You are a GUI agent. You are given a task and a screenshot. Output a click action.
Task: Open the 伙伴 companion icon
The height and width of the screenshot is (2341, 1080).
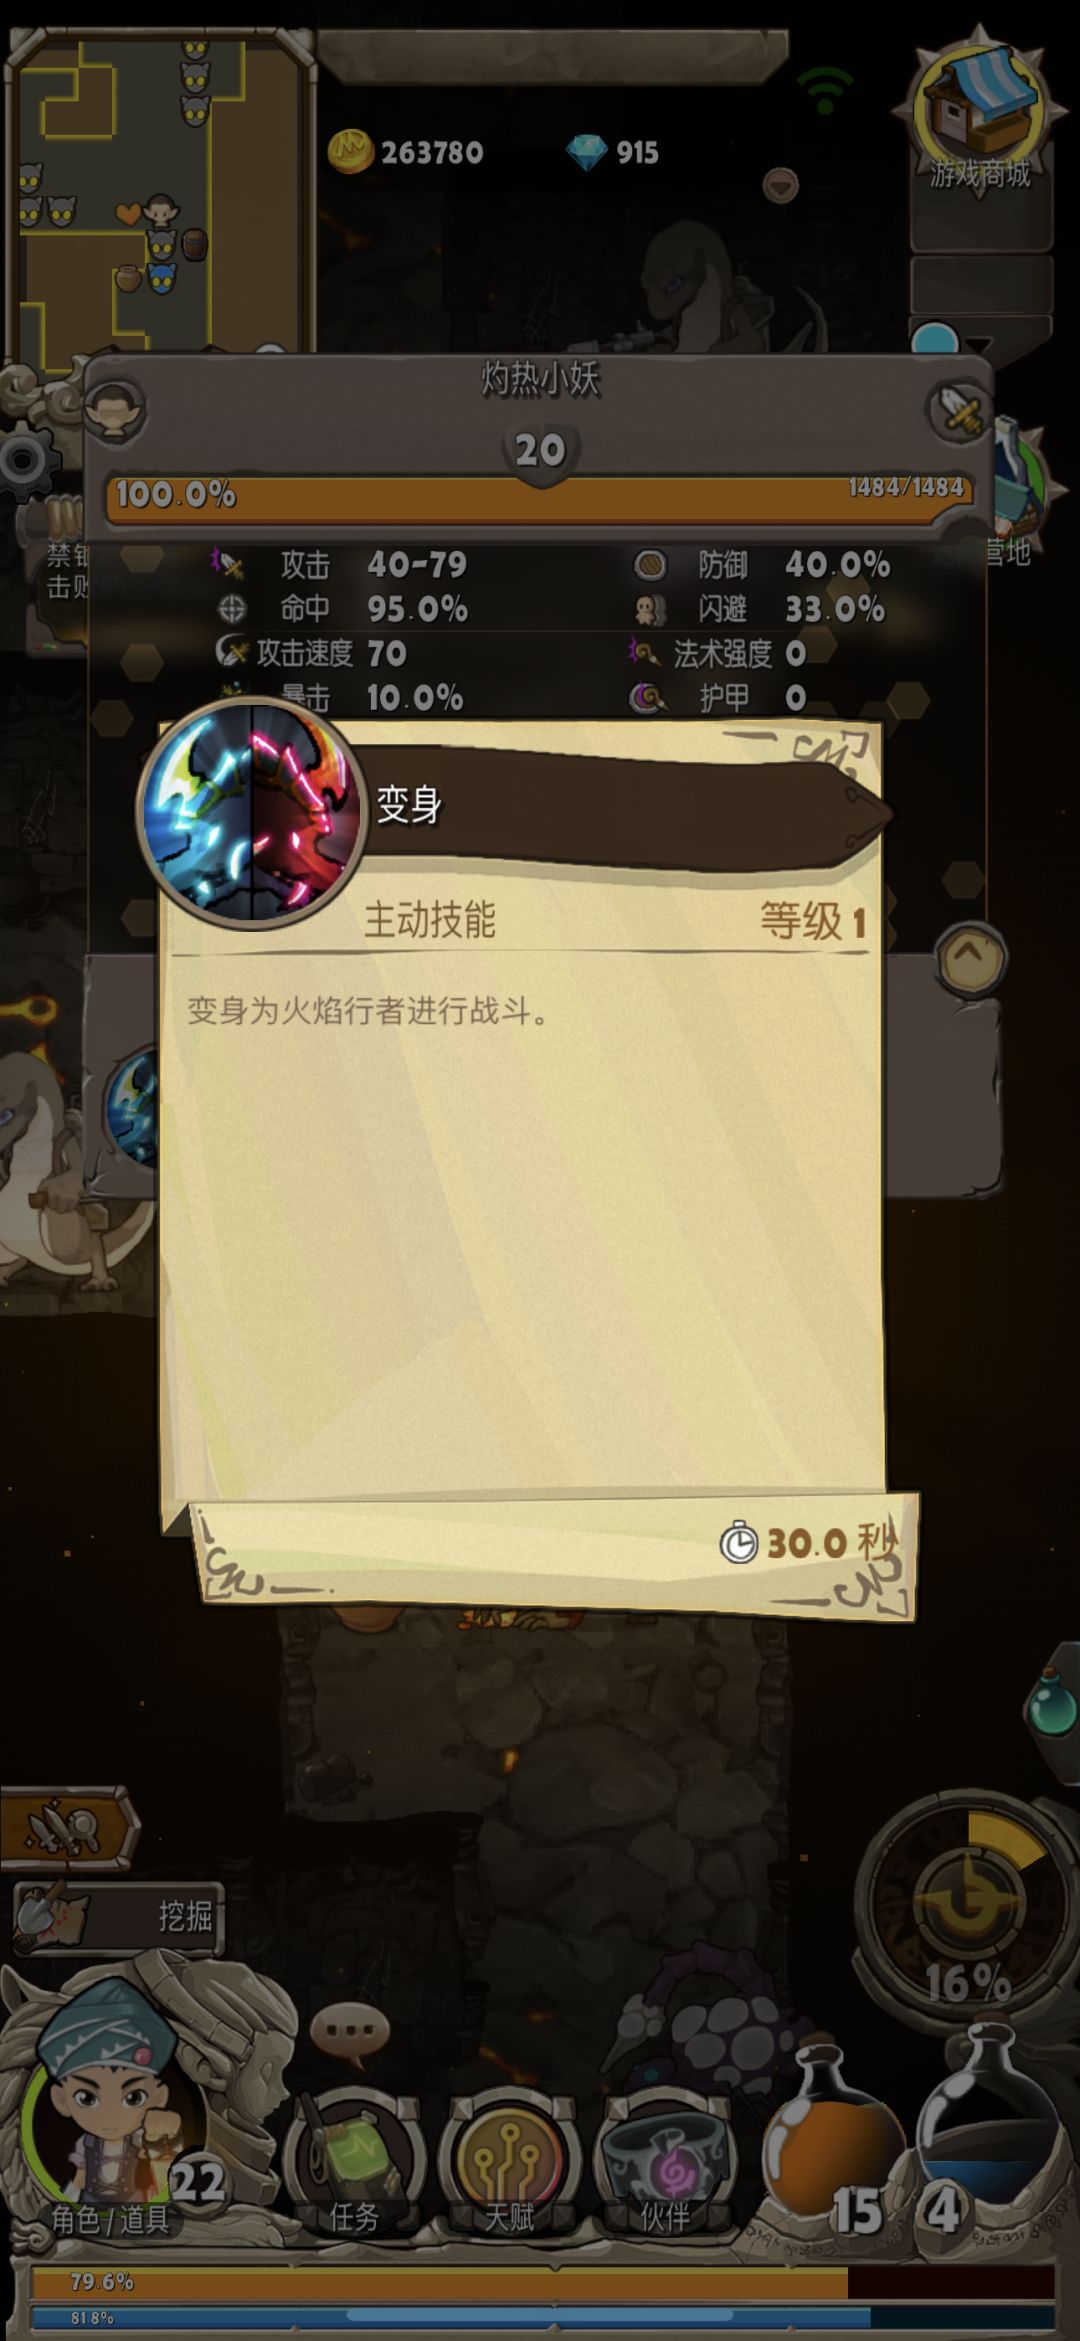[664, 2160]
